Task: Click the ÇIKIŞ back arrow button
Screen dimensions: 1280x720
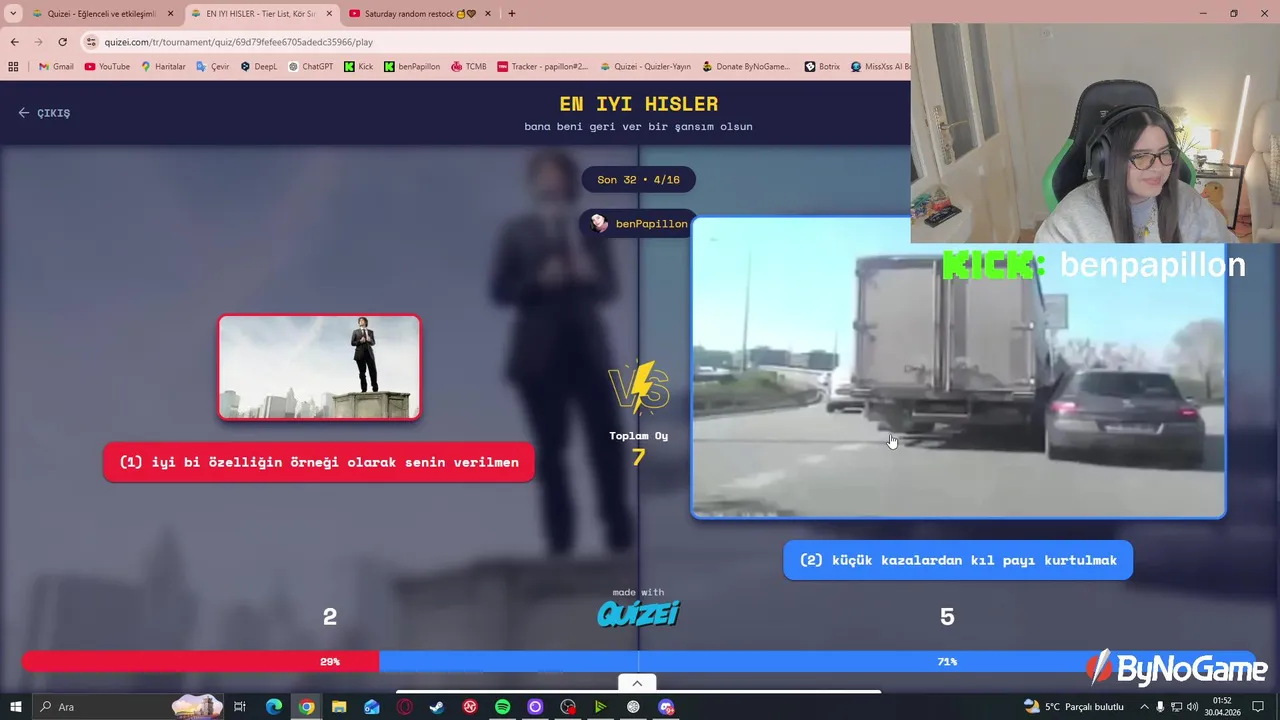Action: coord(44,113)
